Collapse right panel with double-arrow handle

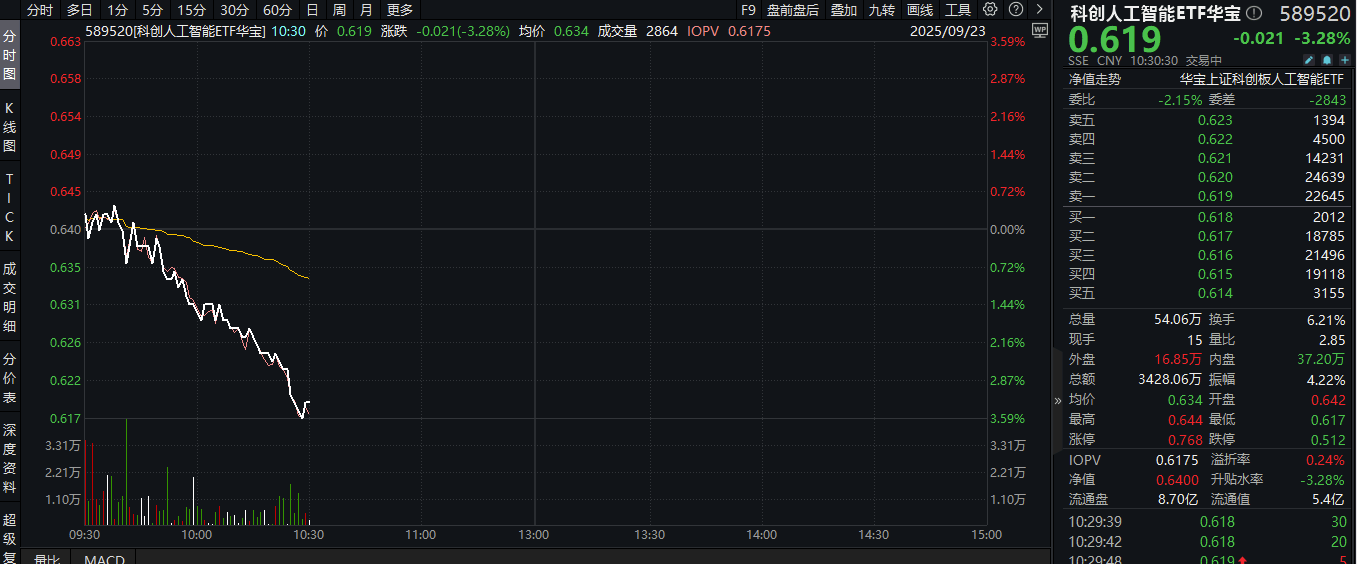(x=1058, y=401)
